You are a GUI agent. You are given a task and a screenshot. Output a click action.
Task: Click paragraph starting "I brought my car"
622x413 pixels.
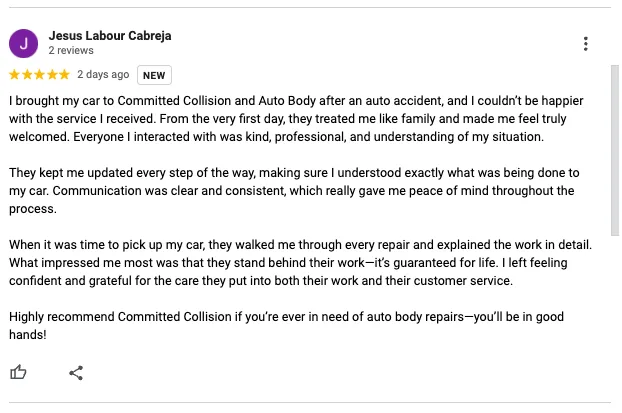[x=296, y=119]
